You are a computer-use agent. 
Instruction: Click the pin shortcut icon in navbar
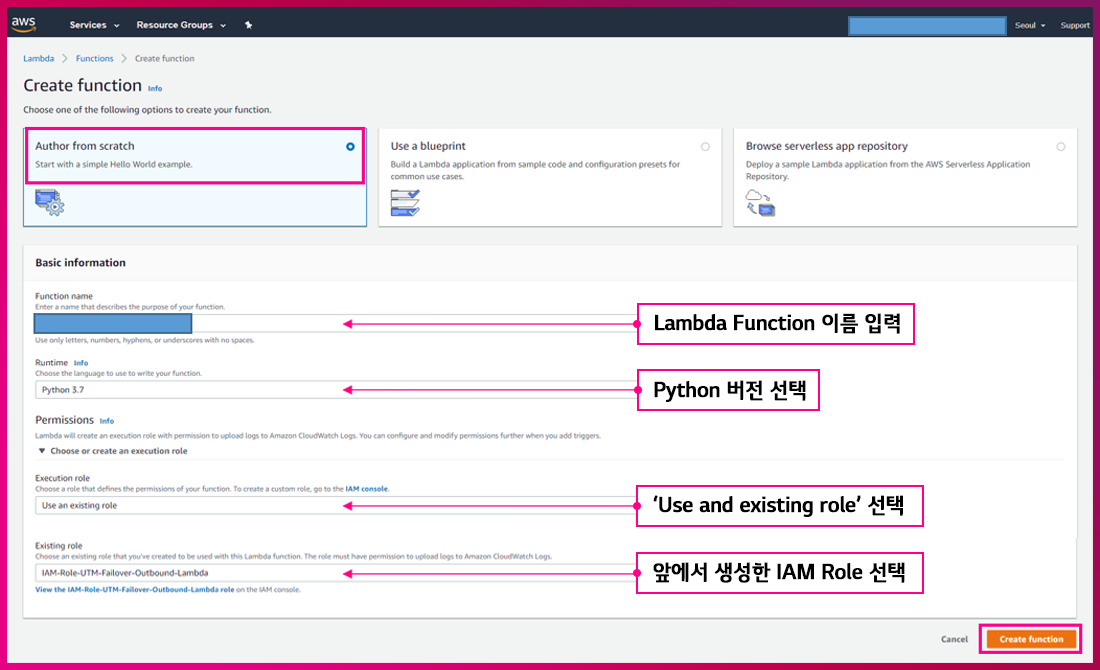tap(248, 25)
